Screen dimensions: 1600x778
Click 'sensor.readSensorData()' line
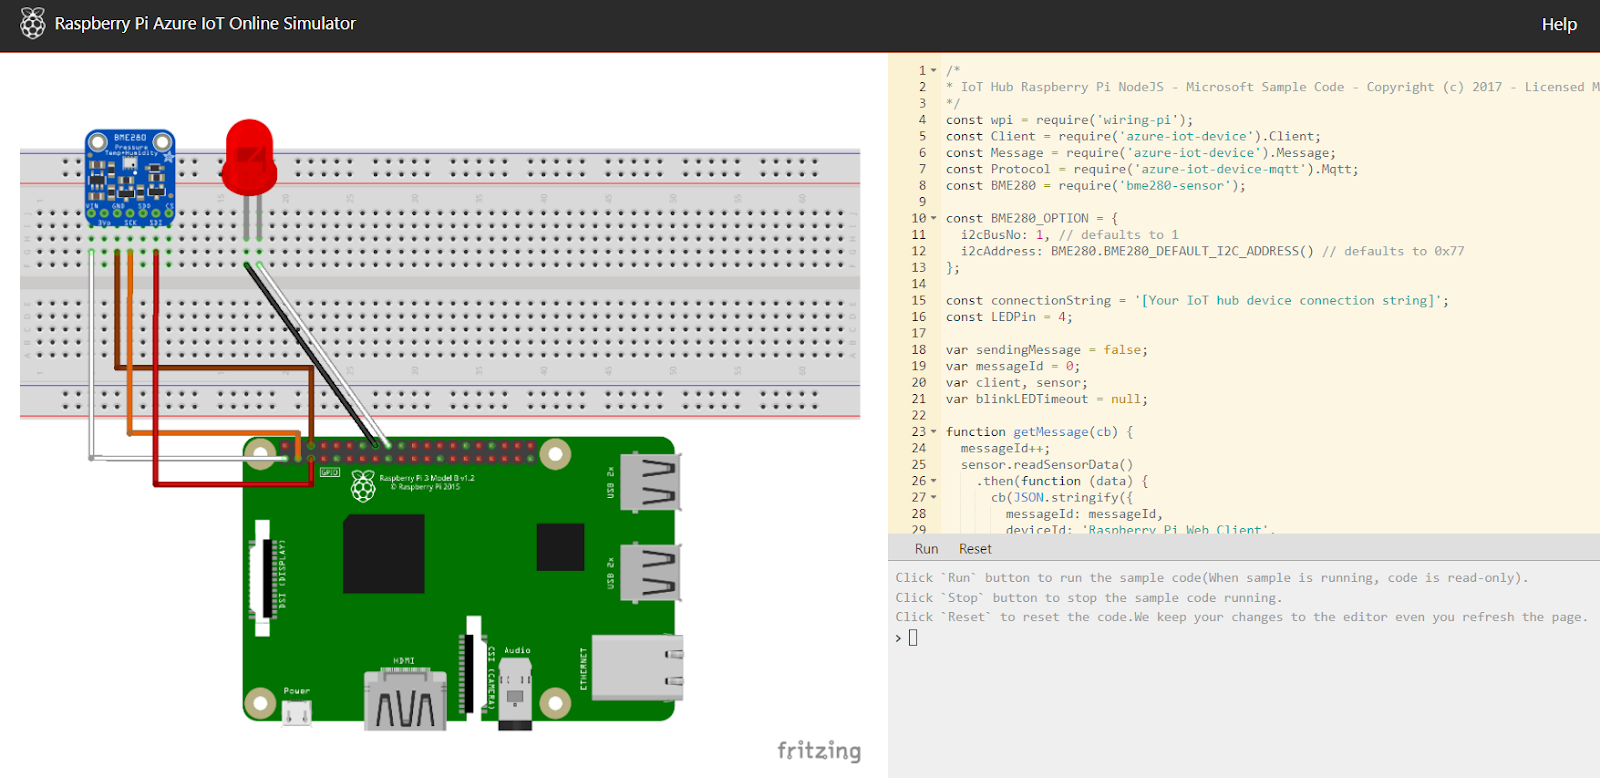coord(1047,465)
